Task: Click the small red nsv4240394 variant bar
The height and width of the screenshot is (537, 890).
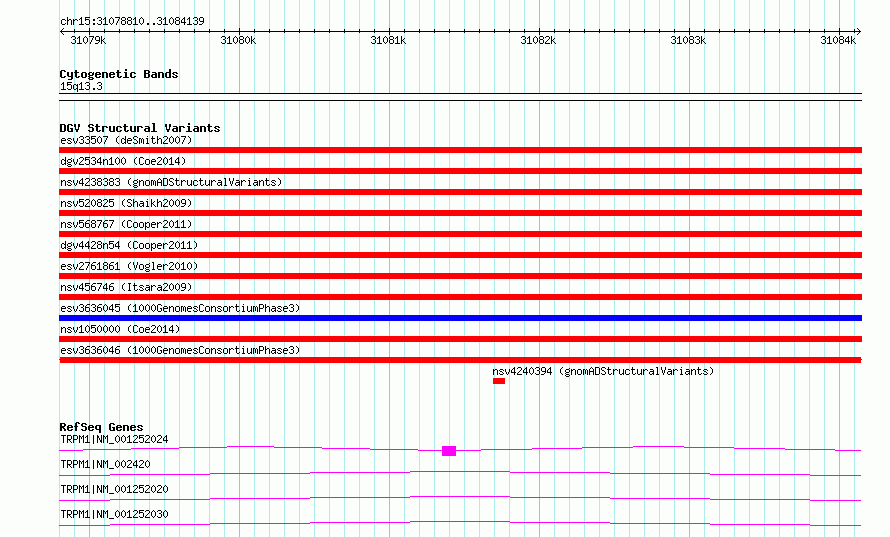Action: click(x=499, y=381)
